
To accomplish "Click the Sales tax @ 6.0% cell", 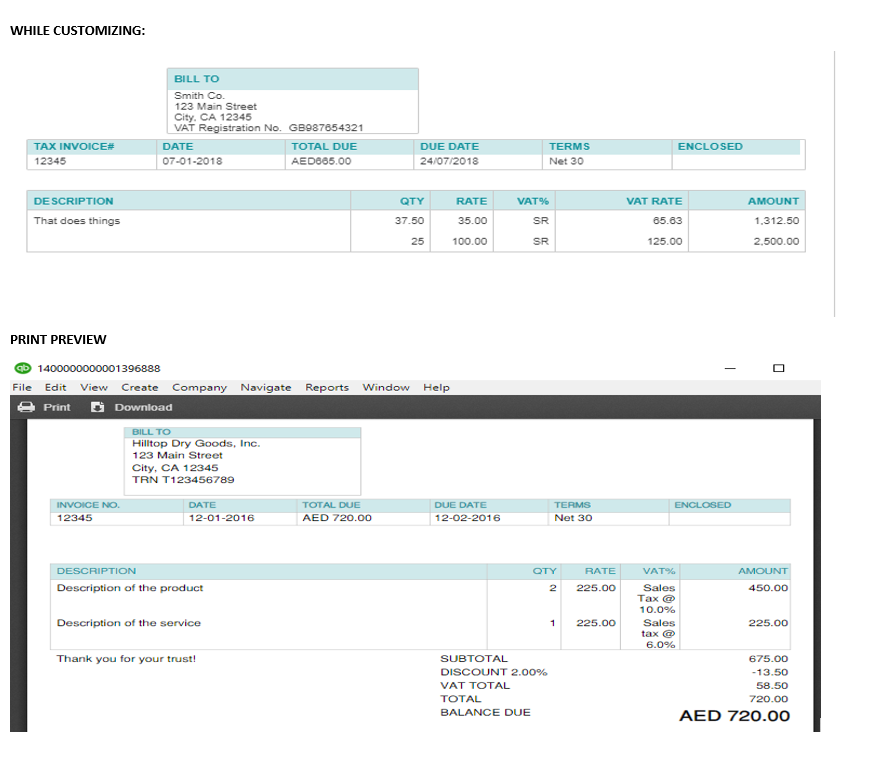I will click(x=658, y=634).
